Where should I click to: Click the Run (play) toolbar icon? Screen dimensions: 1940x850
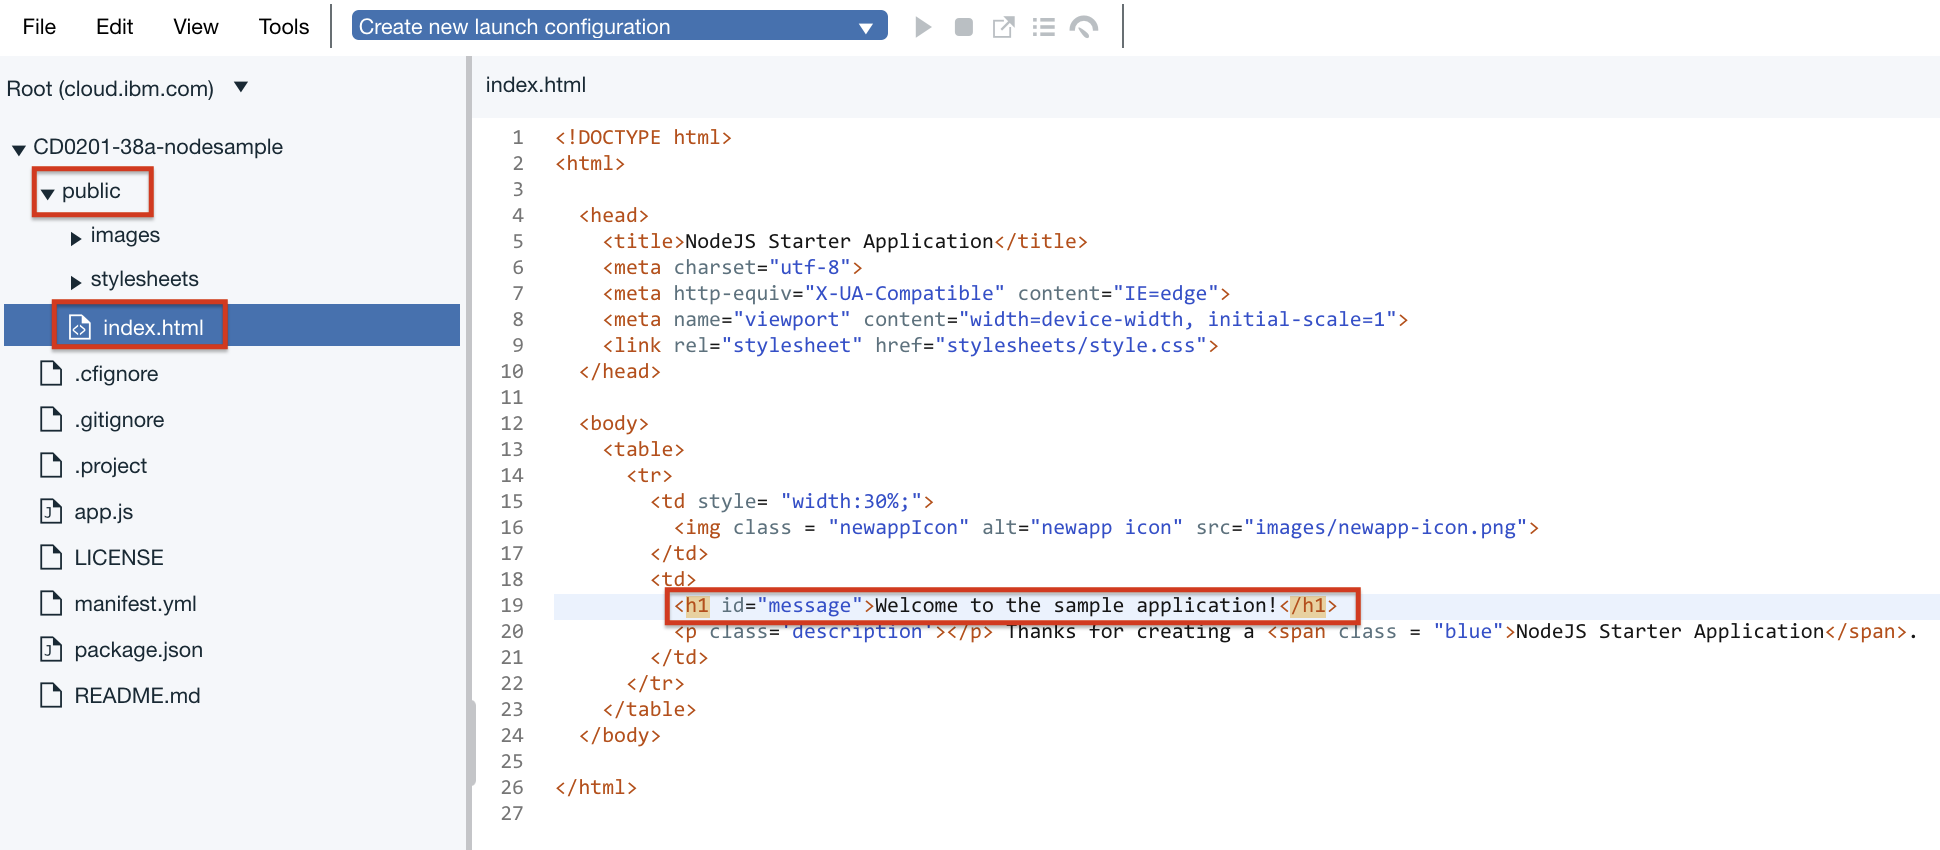click(923, 27)
